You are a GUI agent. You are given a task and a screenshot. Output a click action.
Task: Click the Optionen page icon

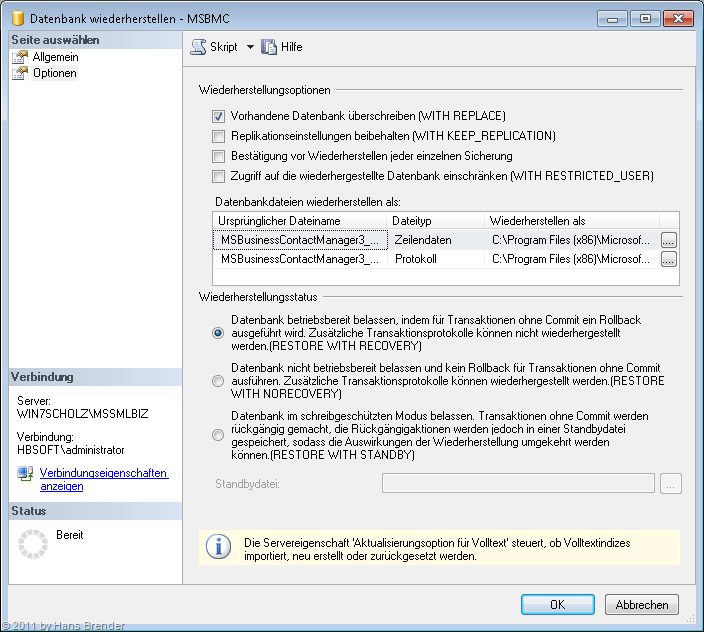20,73
